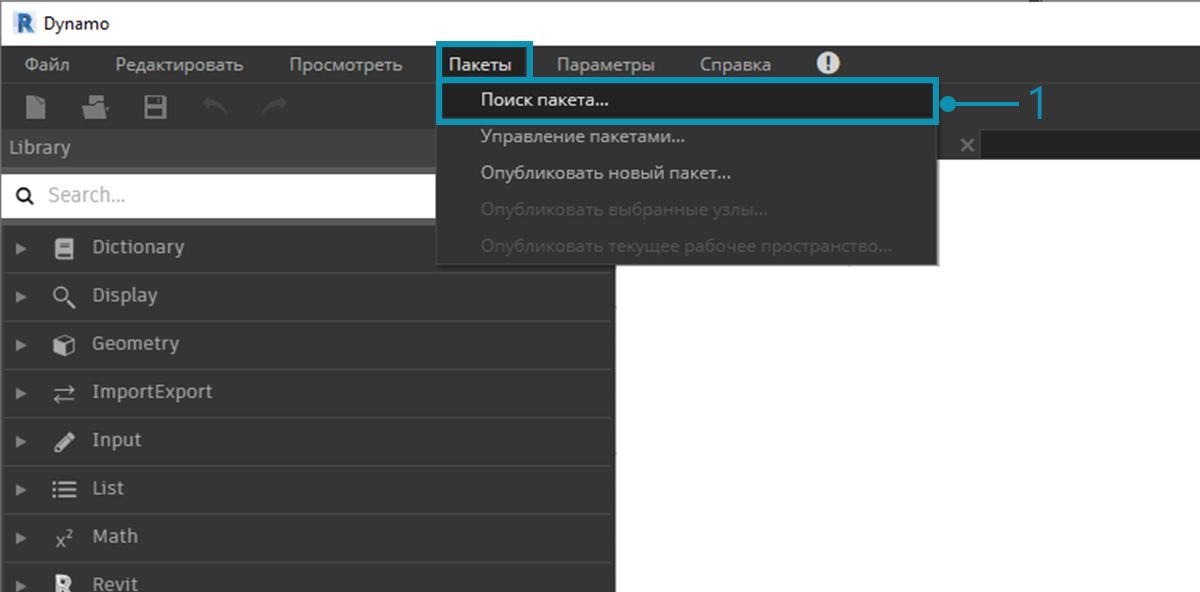
Task: Click the Dynamo Revit logo in title bar
Action: point(25,22)
